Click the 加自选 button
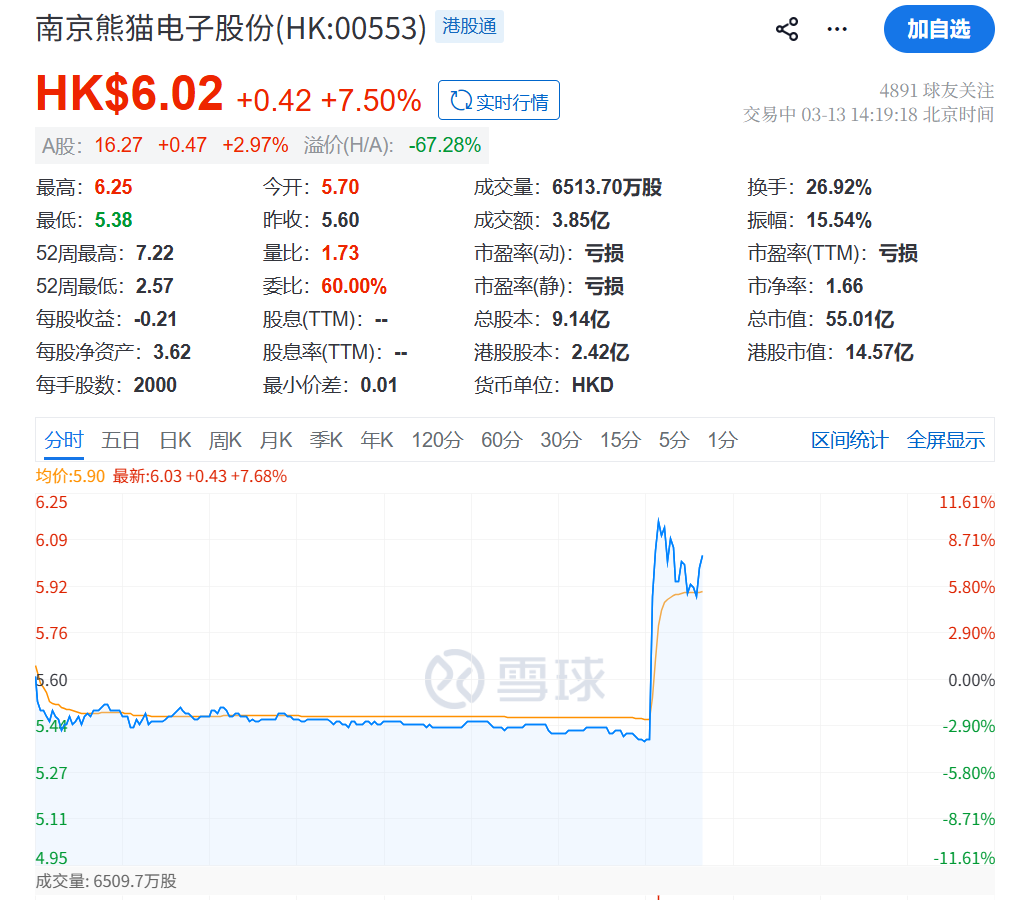 (x=938, y=29)
